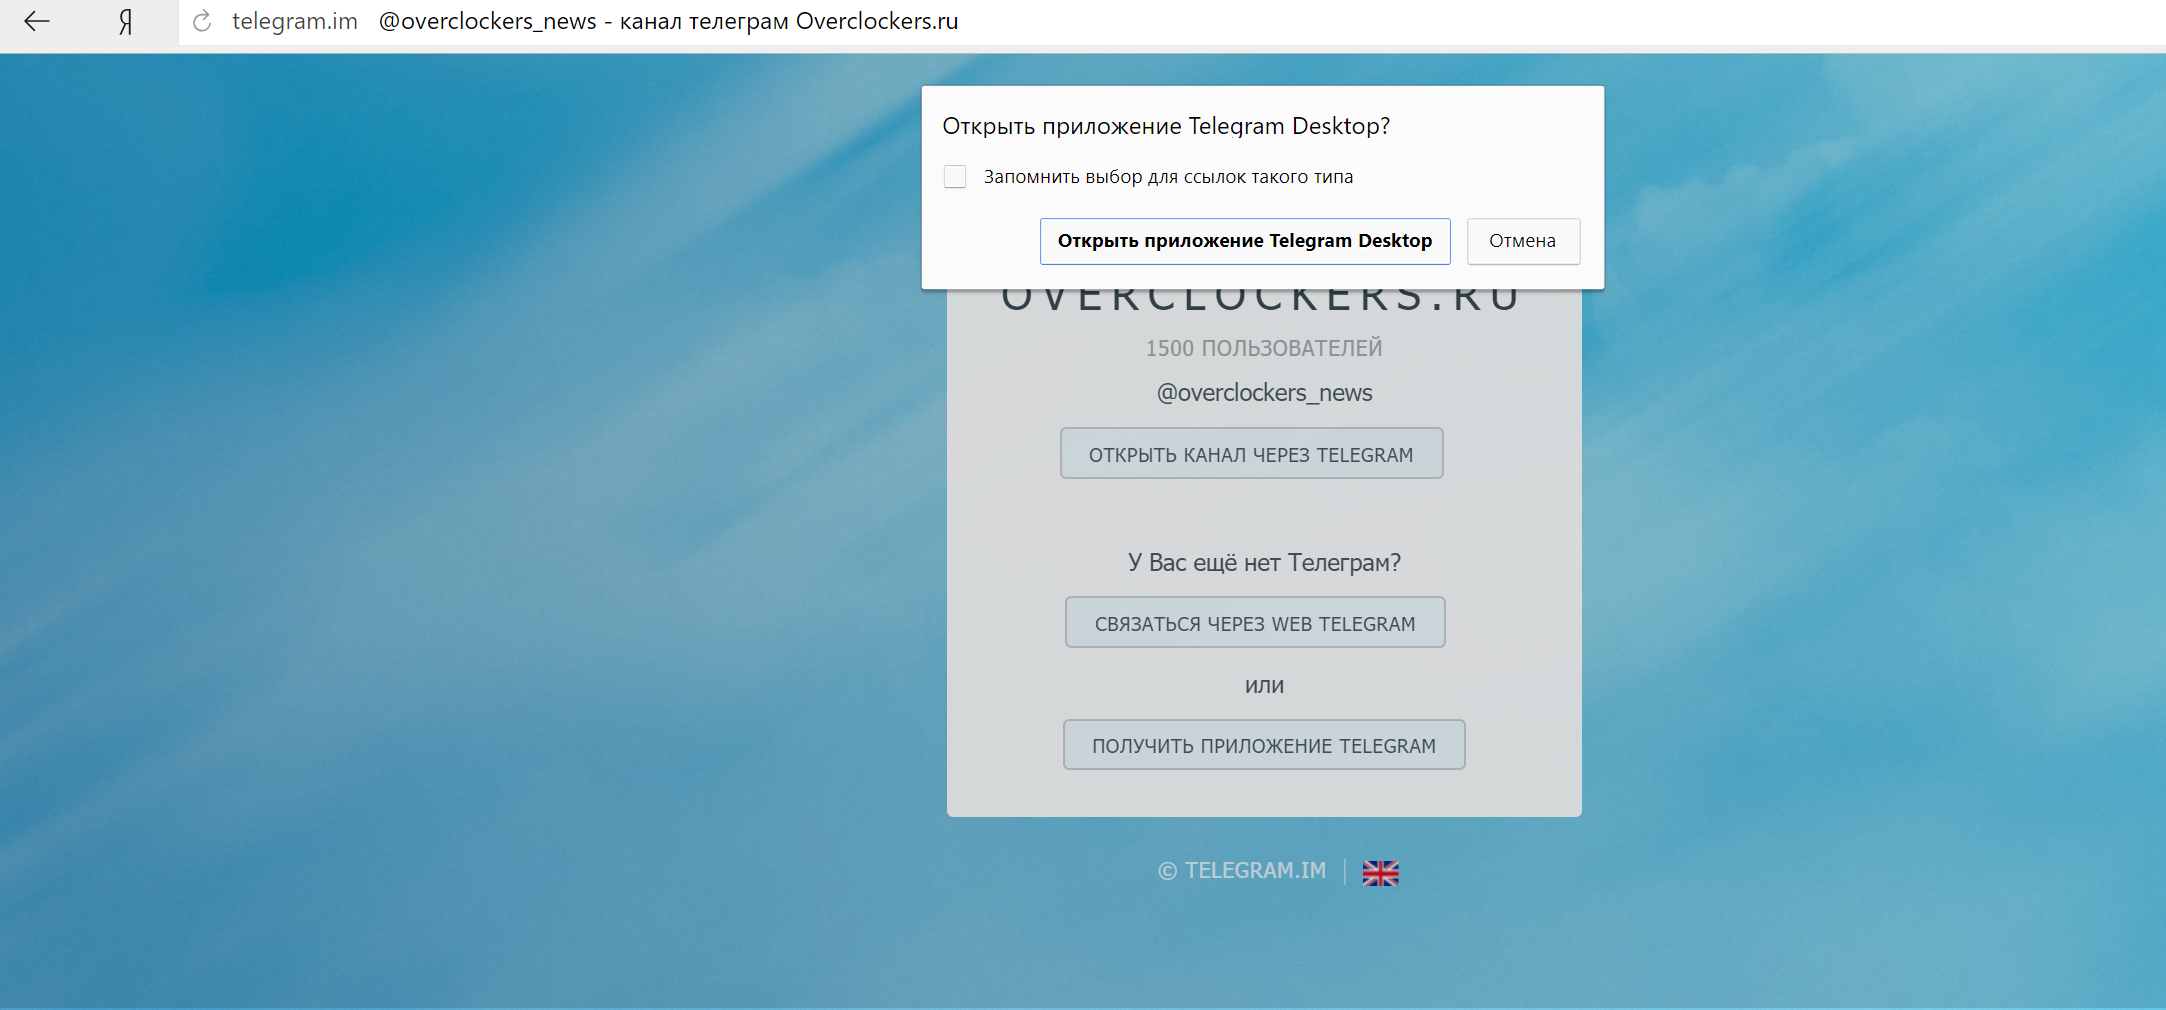The height and width of the screenshot is (1010, 2166).
Task: Go back with the browser back arrow
Action: [x=37, y=21]
